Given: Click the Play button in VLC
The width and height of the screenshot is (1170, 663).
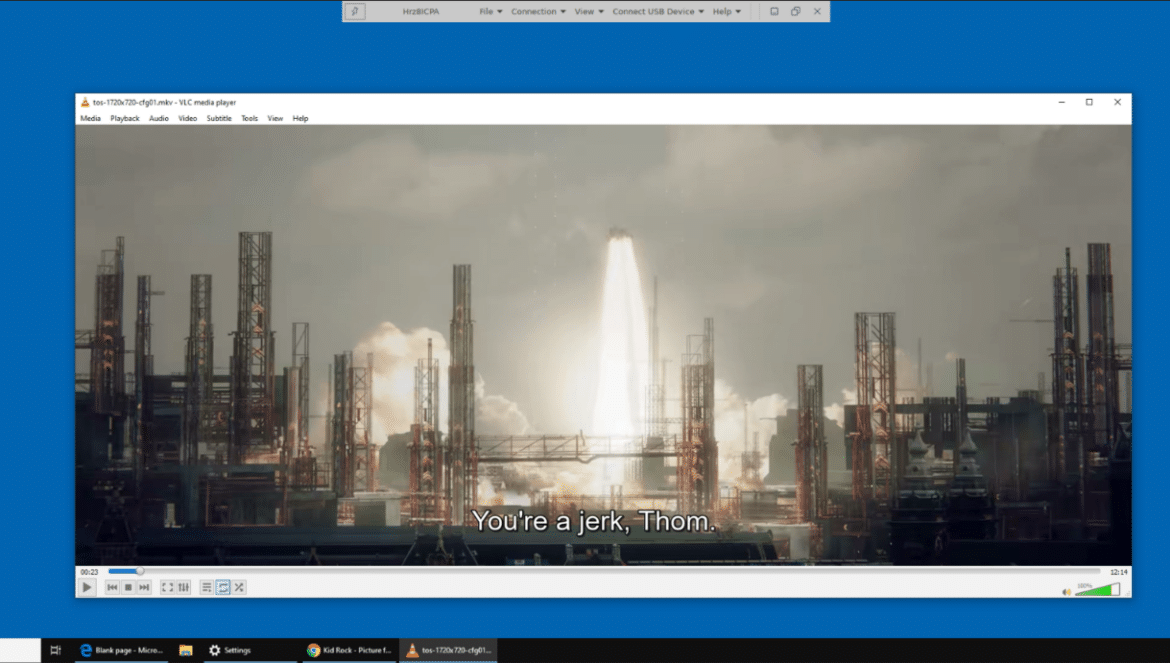Looking at the screenshot, I should coord(87,588).
